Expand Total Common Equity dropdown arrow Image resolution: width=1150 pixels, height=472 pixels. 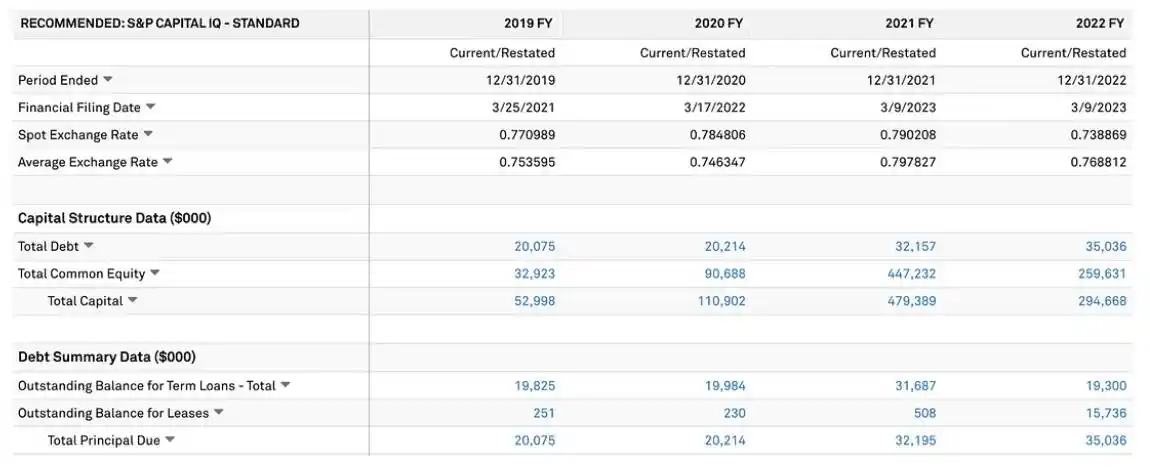(155, 273)
